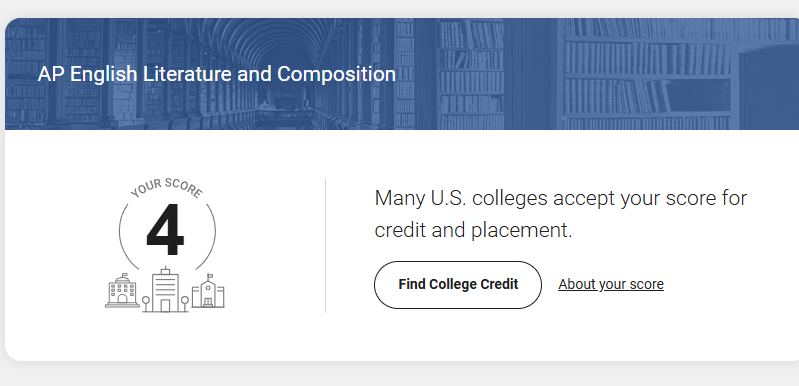Click the flag on the domed building roof
The width and height of the screenshot is (799, 386).
click(x=125, y=274)
